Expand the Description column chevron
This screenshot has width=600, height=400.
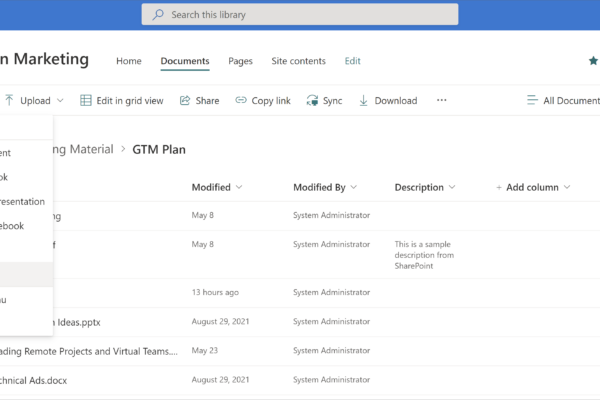(452, 187)
